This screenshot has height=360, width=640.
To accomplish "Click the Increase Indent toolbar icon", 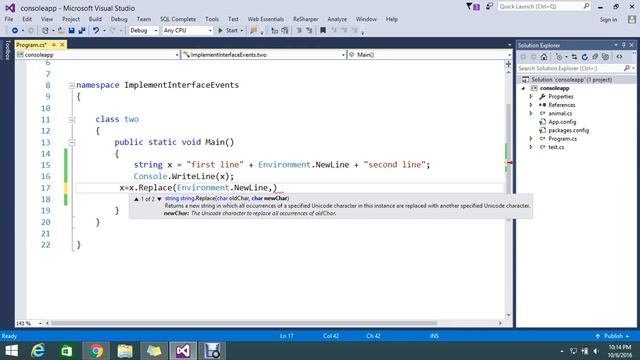I will click(309, 31).
